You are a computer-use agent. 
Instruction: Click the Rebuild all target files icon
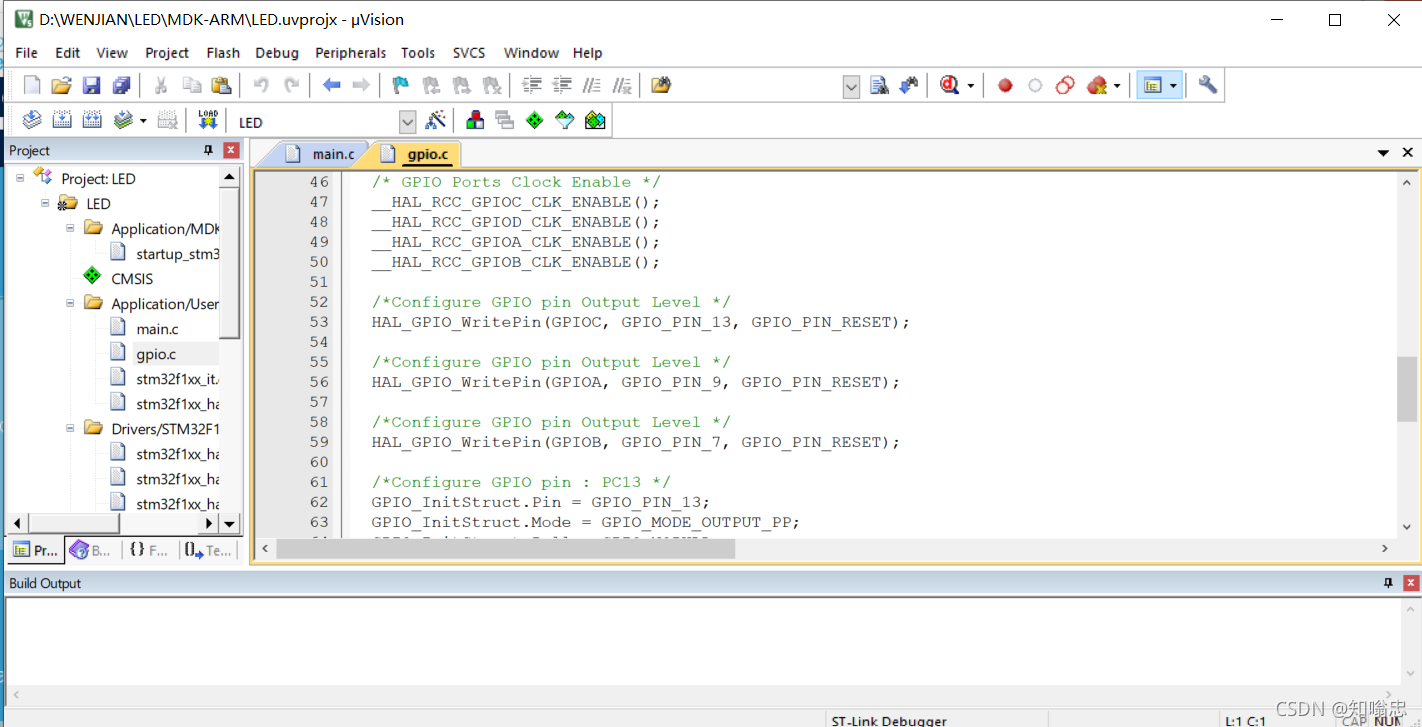[x=92, y=121]
